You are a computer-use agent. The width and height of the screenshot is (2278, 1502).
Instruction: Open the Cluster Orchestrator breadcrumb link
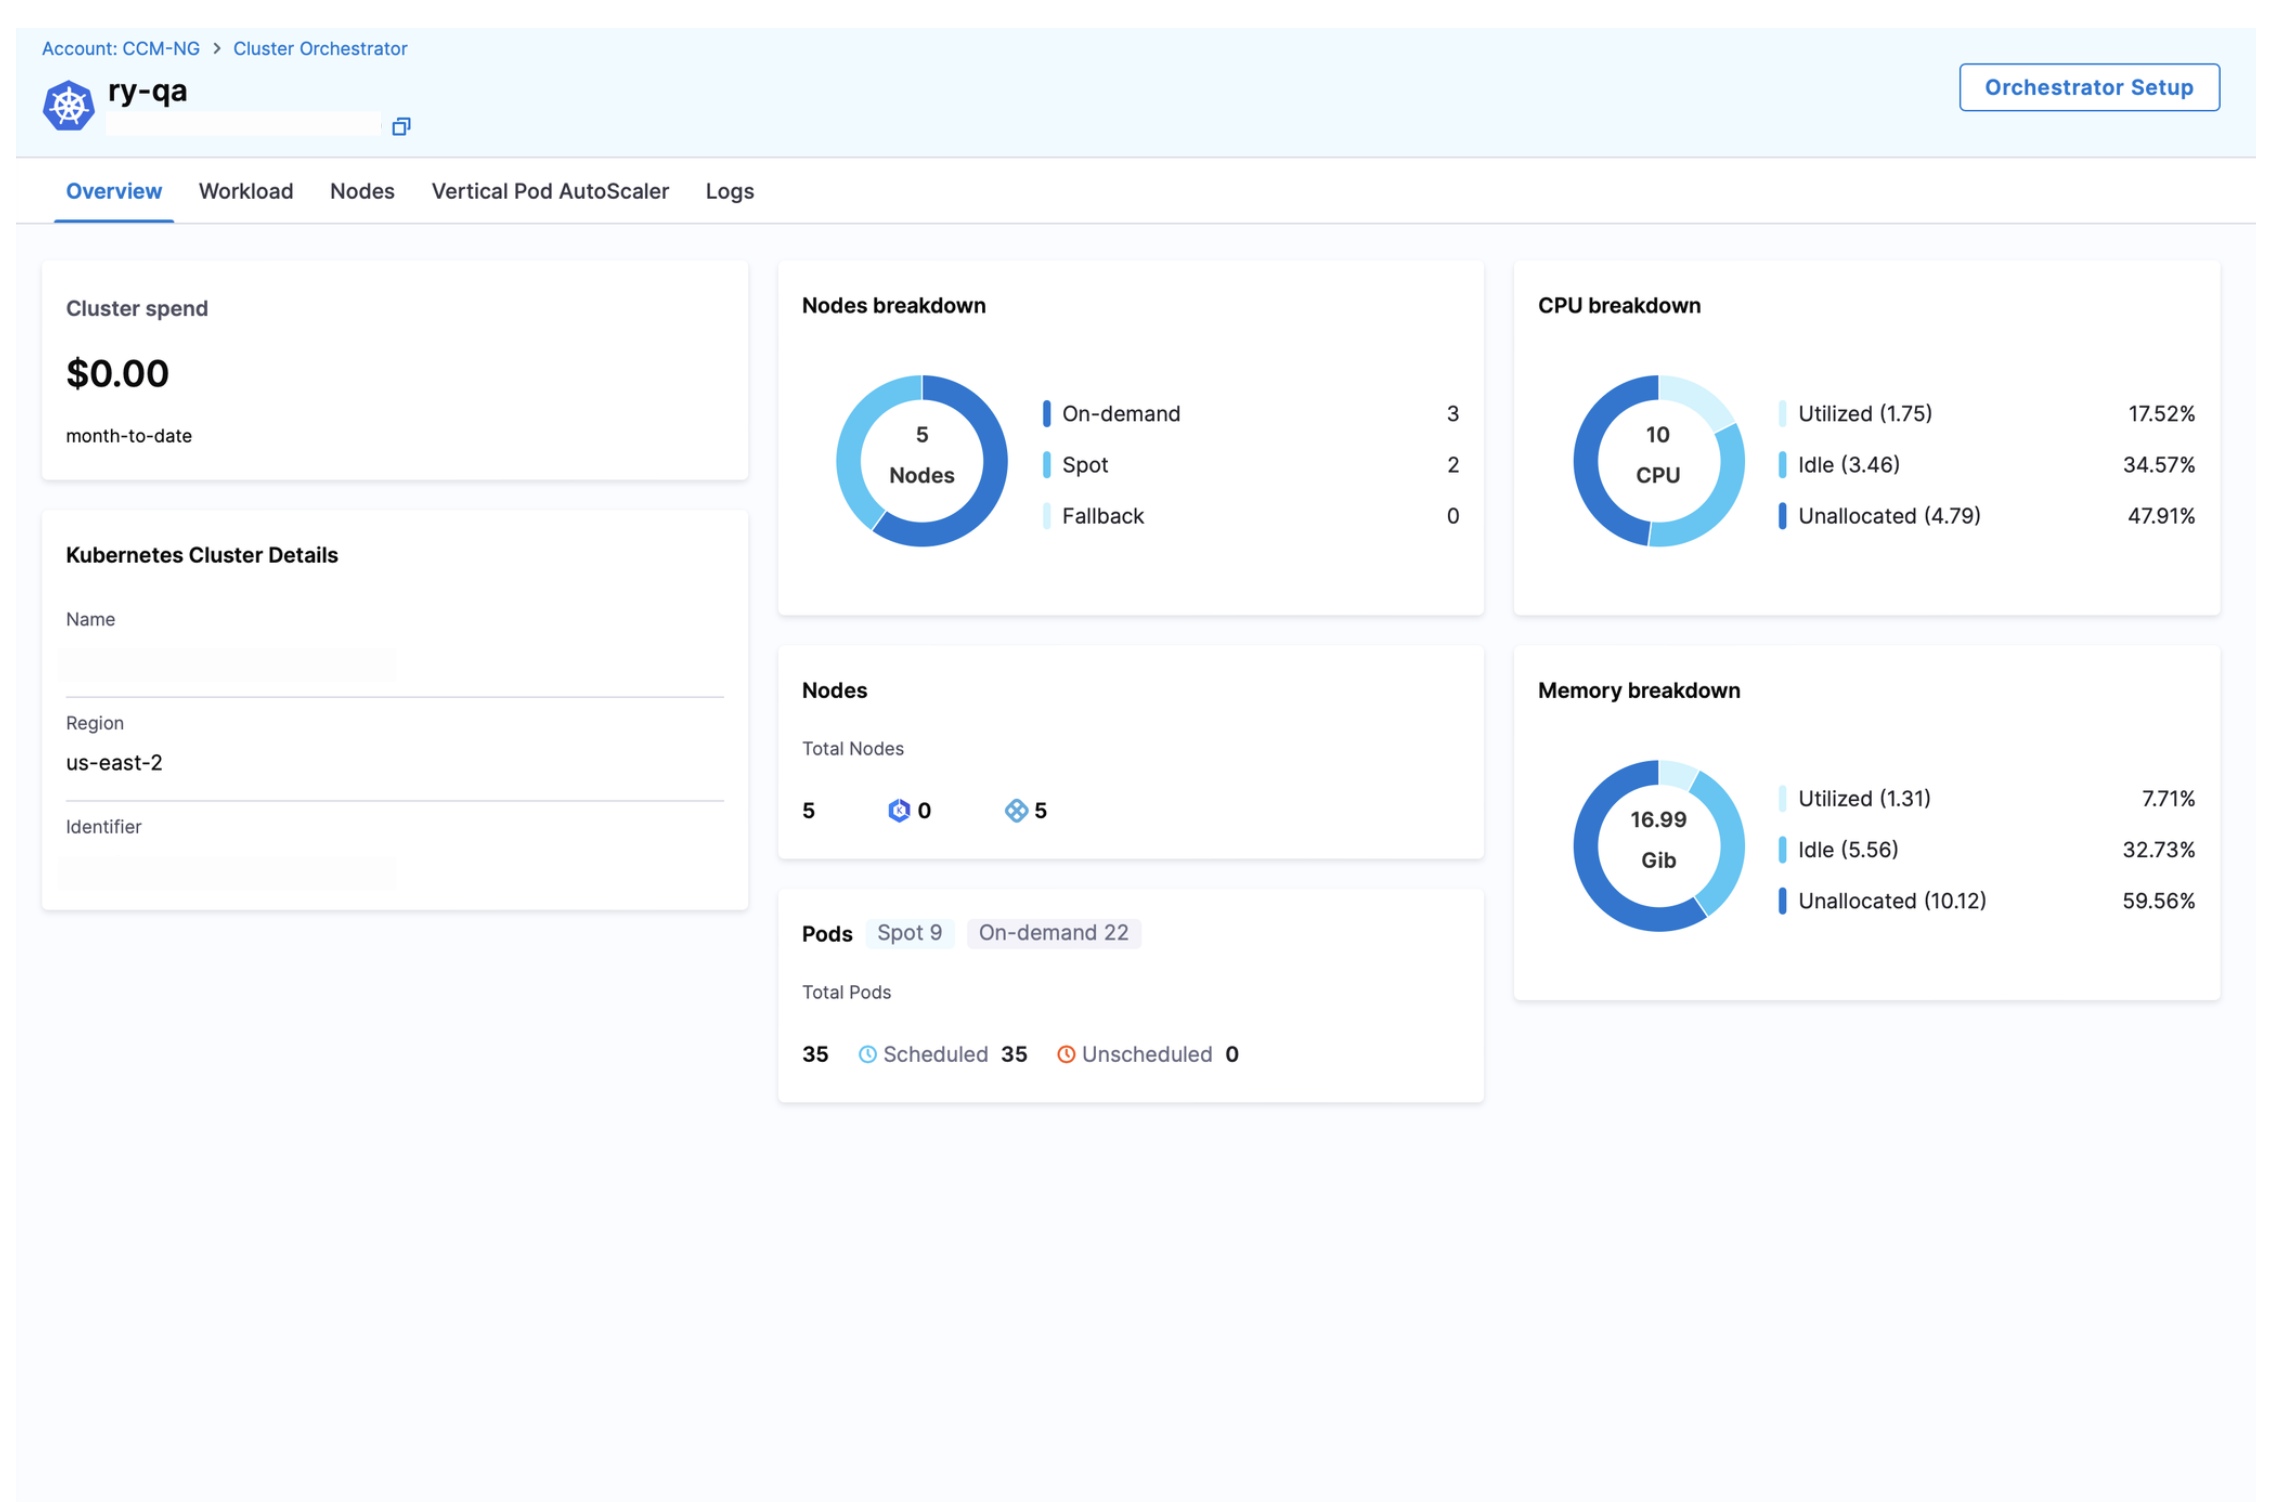[x=320, y=48]
